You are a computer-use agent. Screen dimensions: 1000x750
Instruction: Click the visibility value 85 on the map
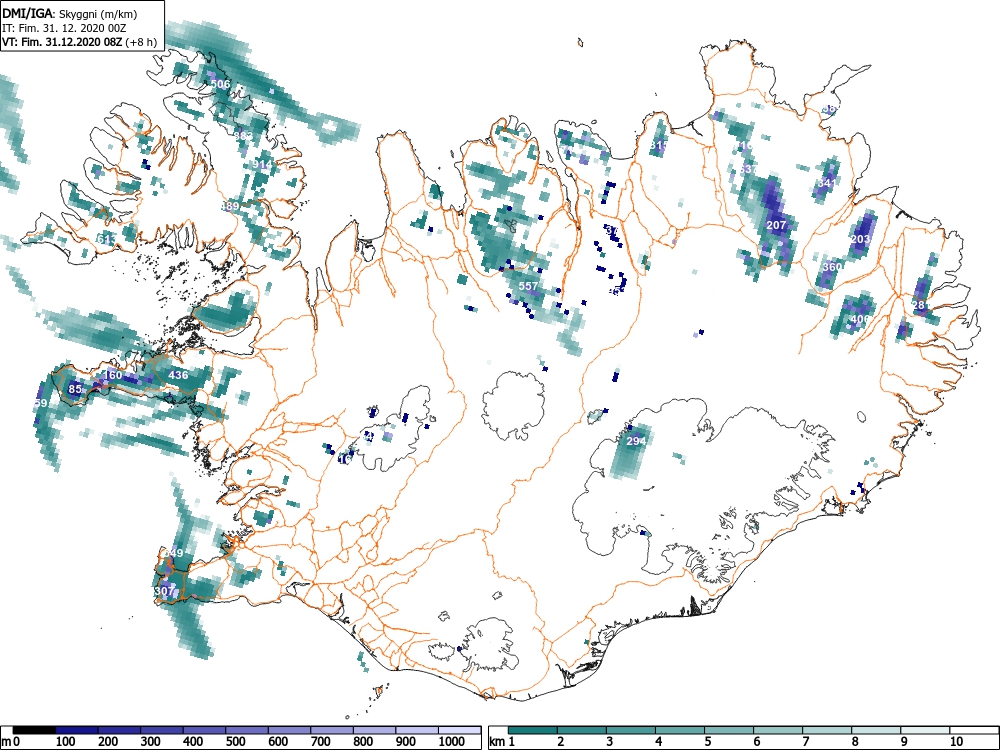click(75, 389)
